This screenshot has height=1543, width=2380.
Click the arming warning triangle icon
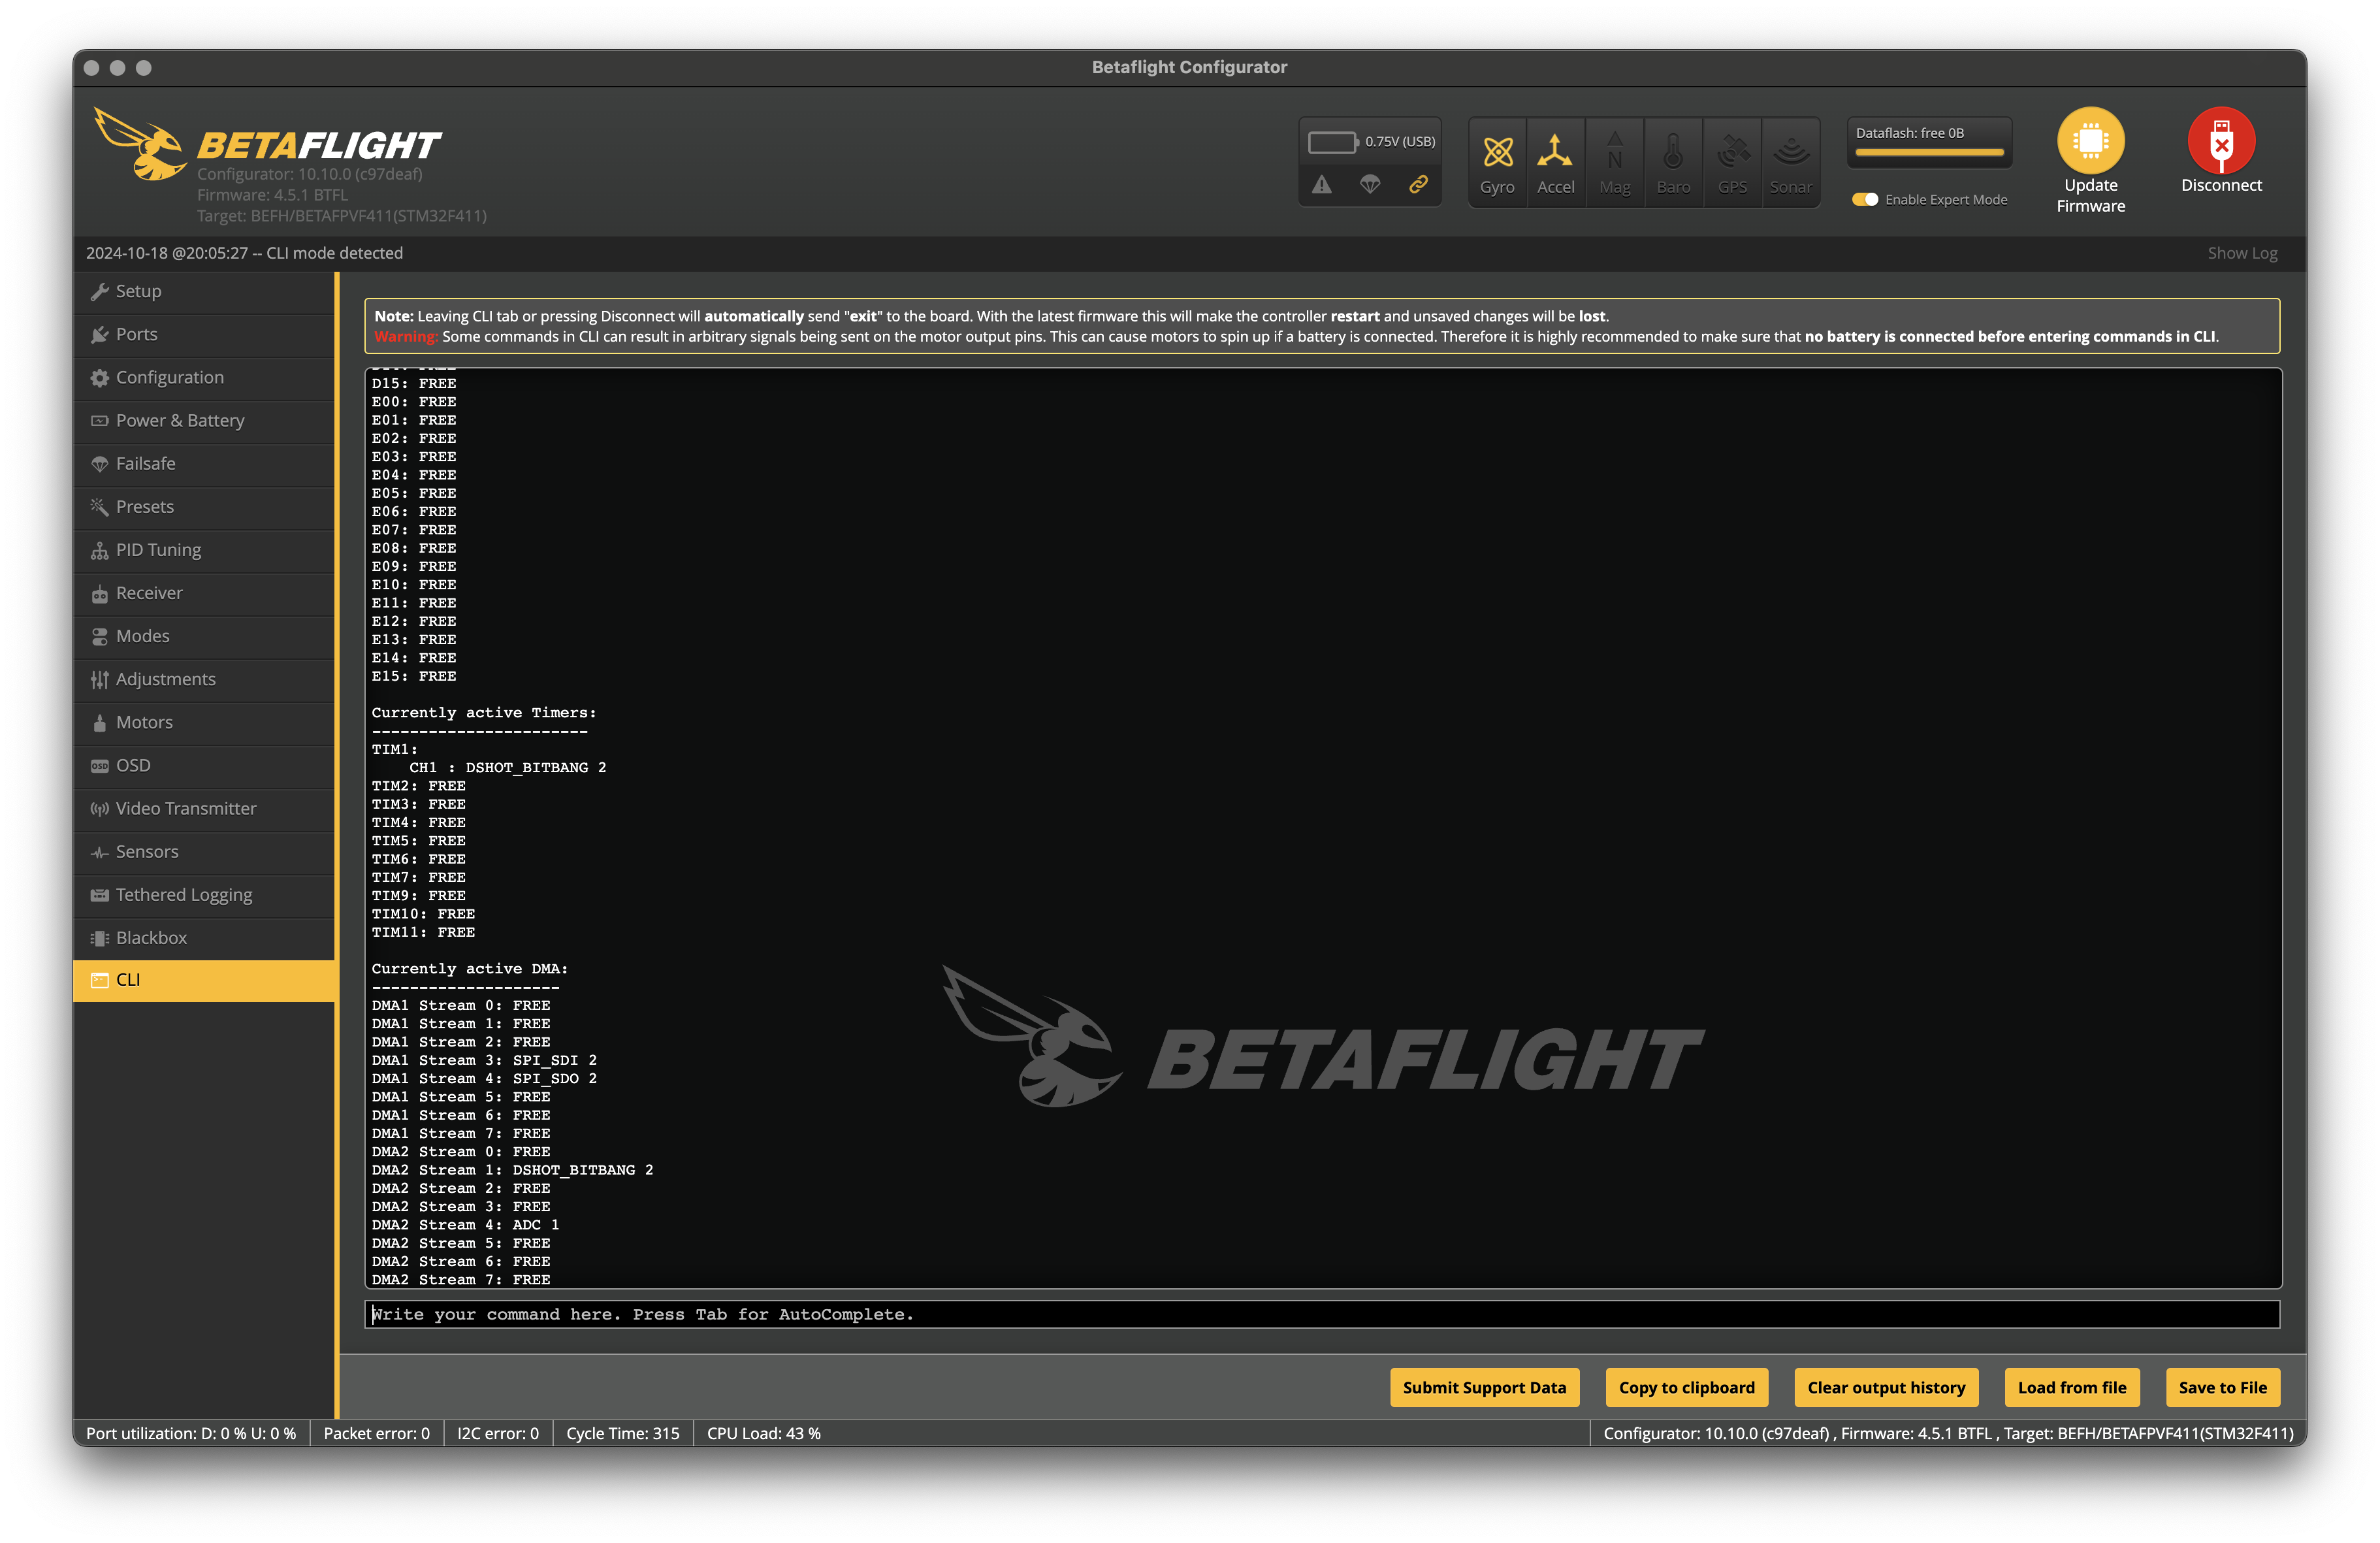click(x=1322, y=184)
